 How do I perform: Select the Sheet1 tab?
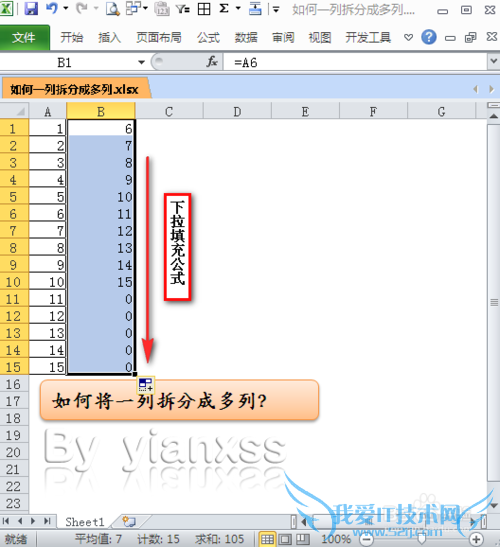pyautogui.click(x=85, y=522)
